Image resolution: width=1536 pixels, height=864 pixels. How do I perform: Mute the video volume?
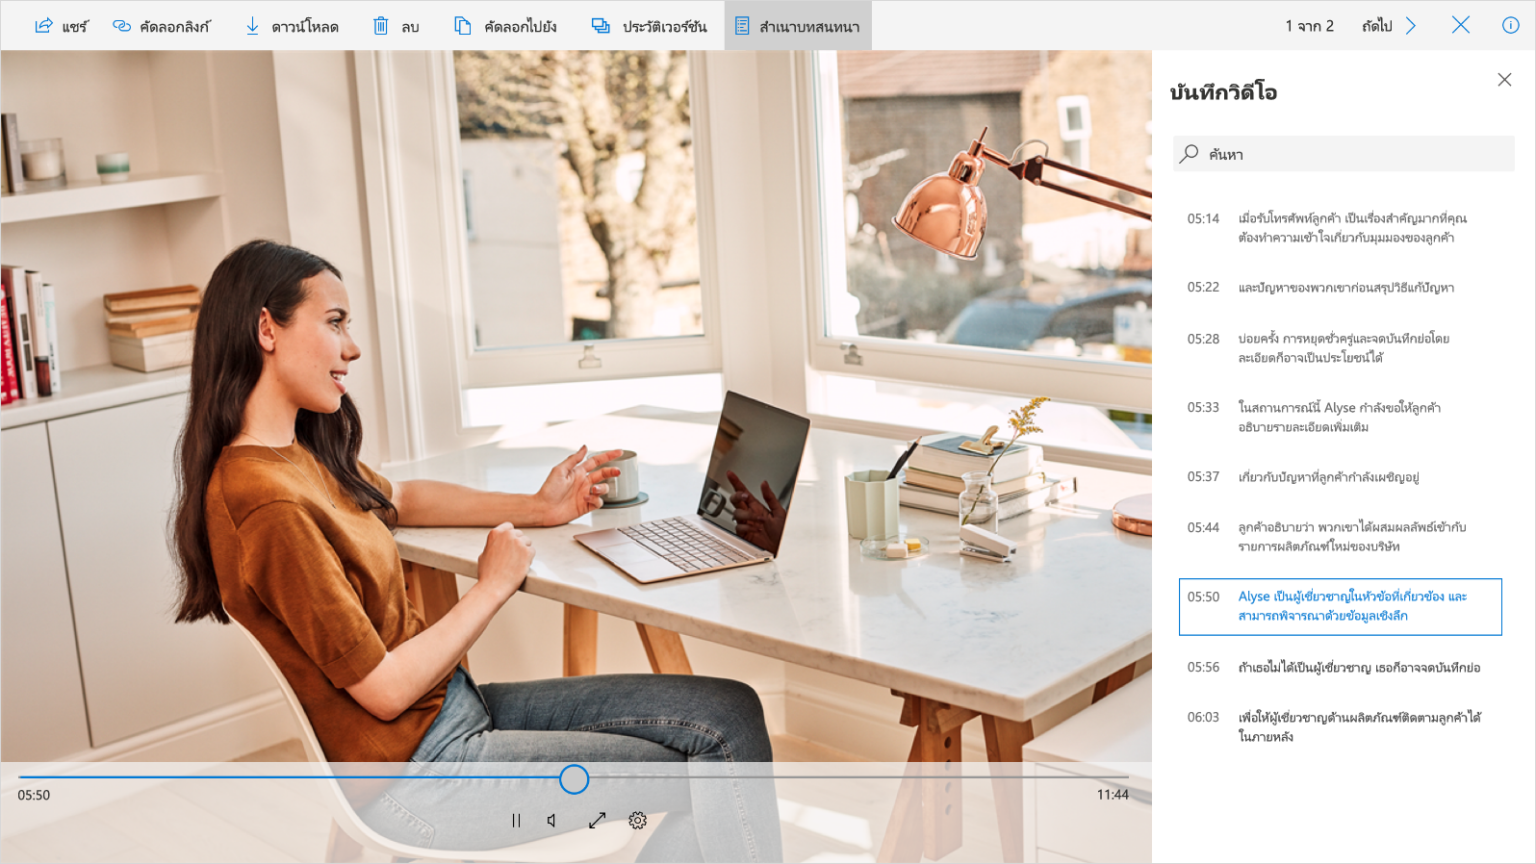pyautogui.click(x=552, y=820)
